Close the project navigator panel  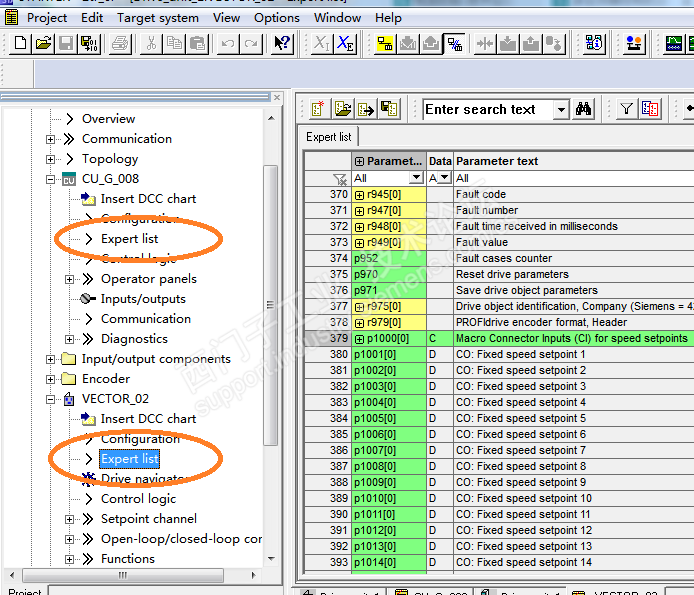pyautogui.click(x=277, y=97)
